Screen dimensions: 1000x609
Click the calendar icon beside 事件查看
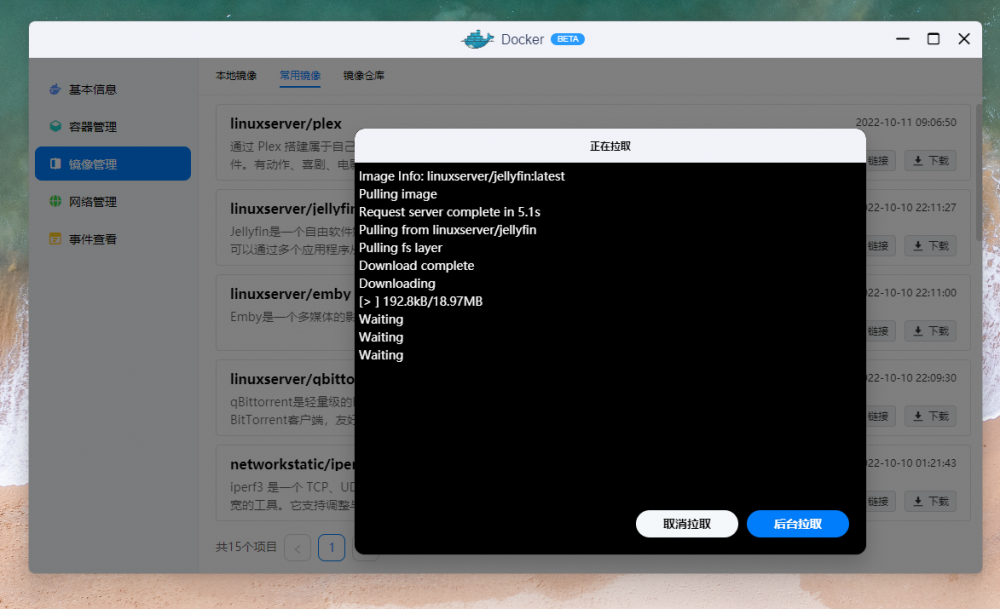pos(55,238)
